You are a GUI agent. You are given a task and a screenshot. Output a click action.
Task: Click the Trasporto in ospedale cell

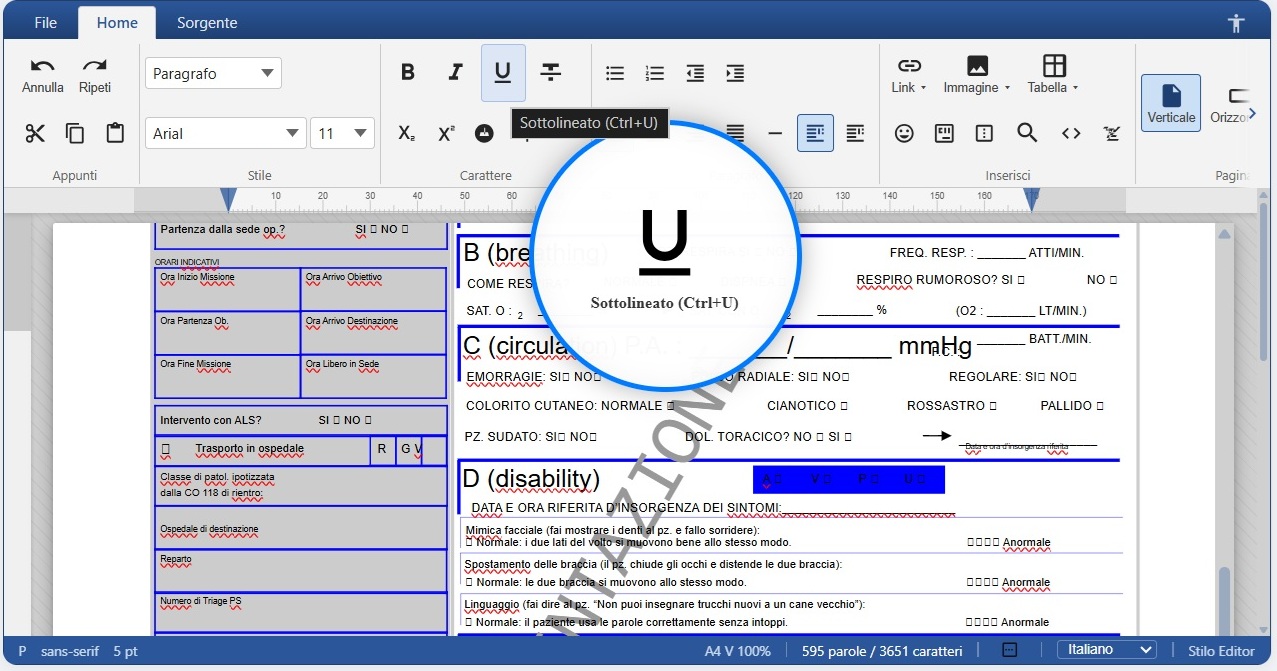pos(262,450)
